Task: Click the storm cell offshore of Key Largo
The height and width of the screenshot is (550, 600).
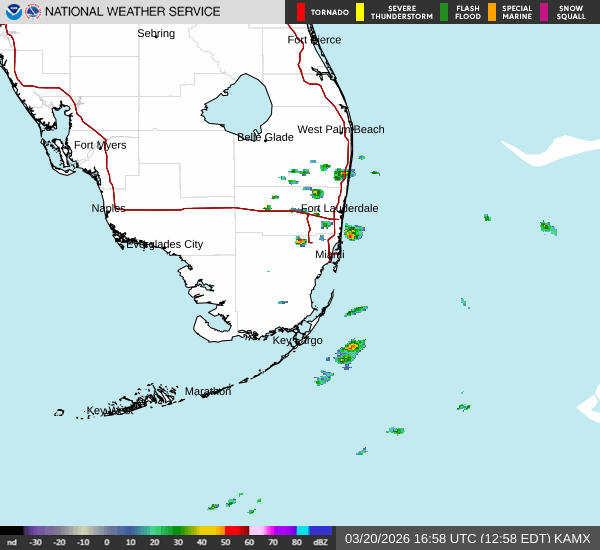Action: (351, 350)
